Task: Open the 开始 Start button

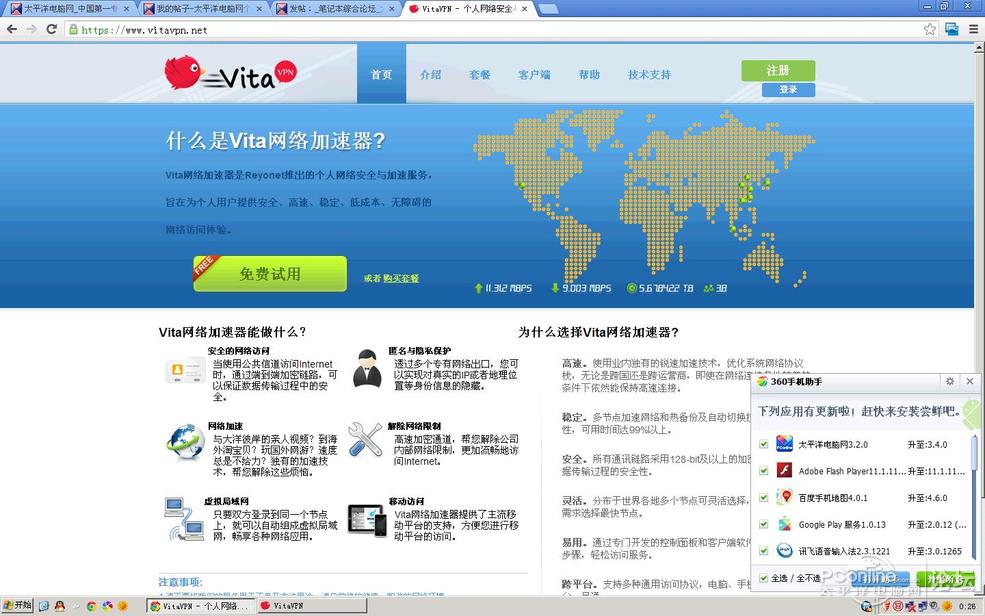Action: (x=17, y=605)
